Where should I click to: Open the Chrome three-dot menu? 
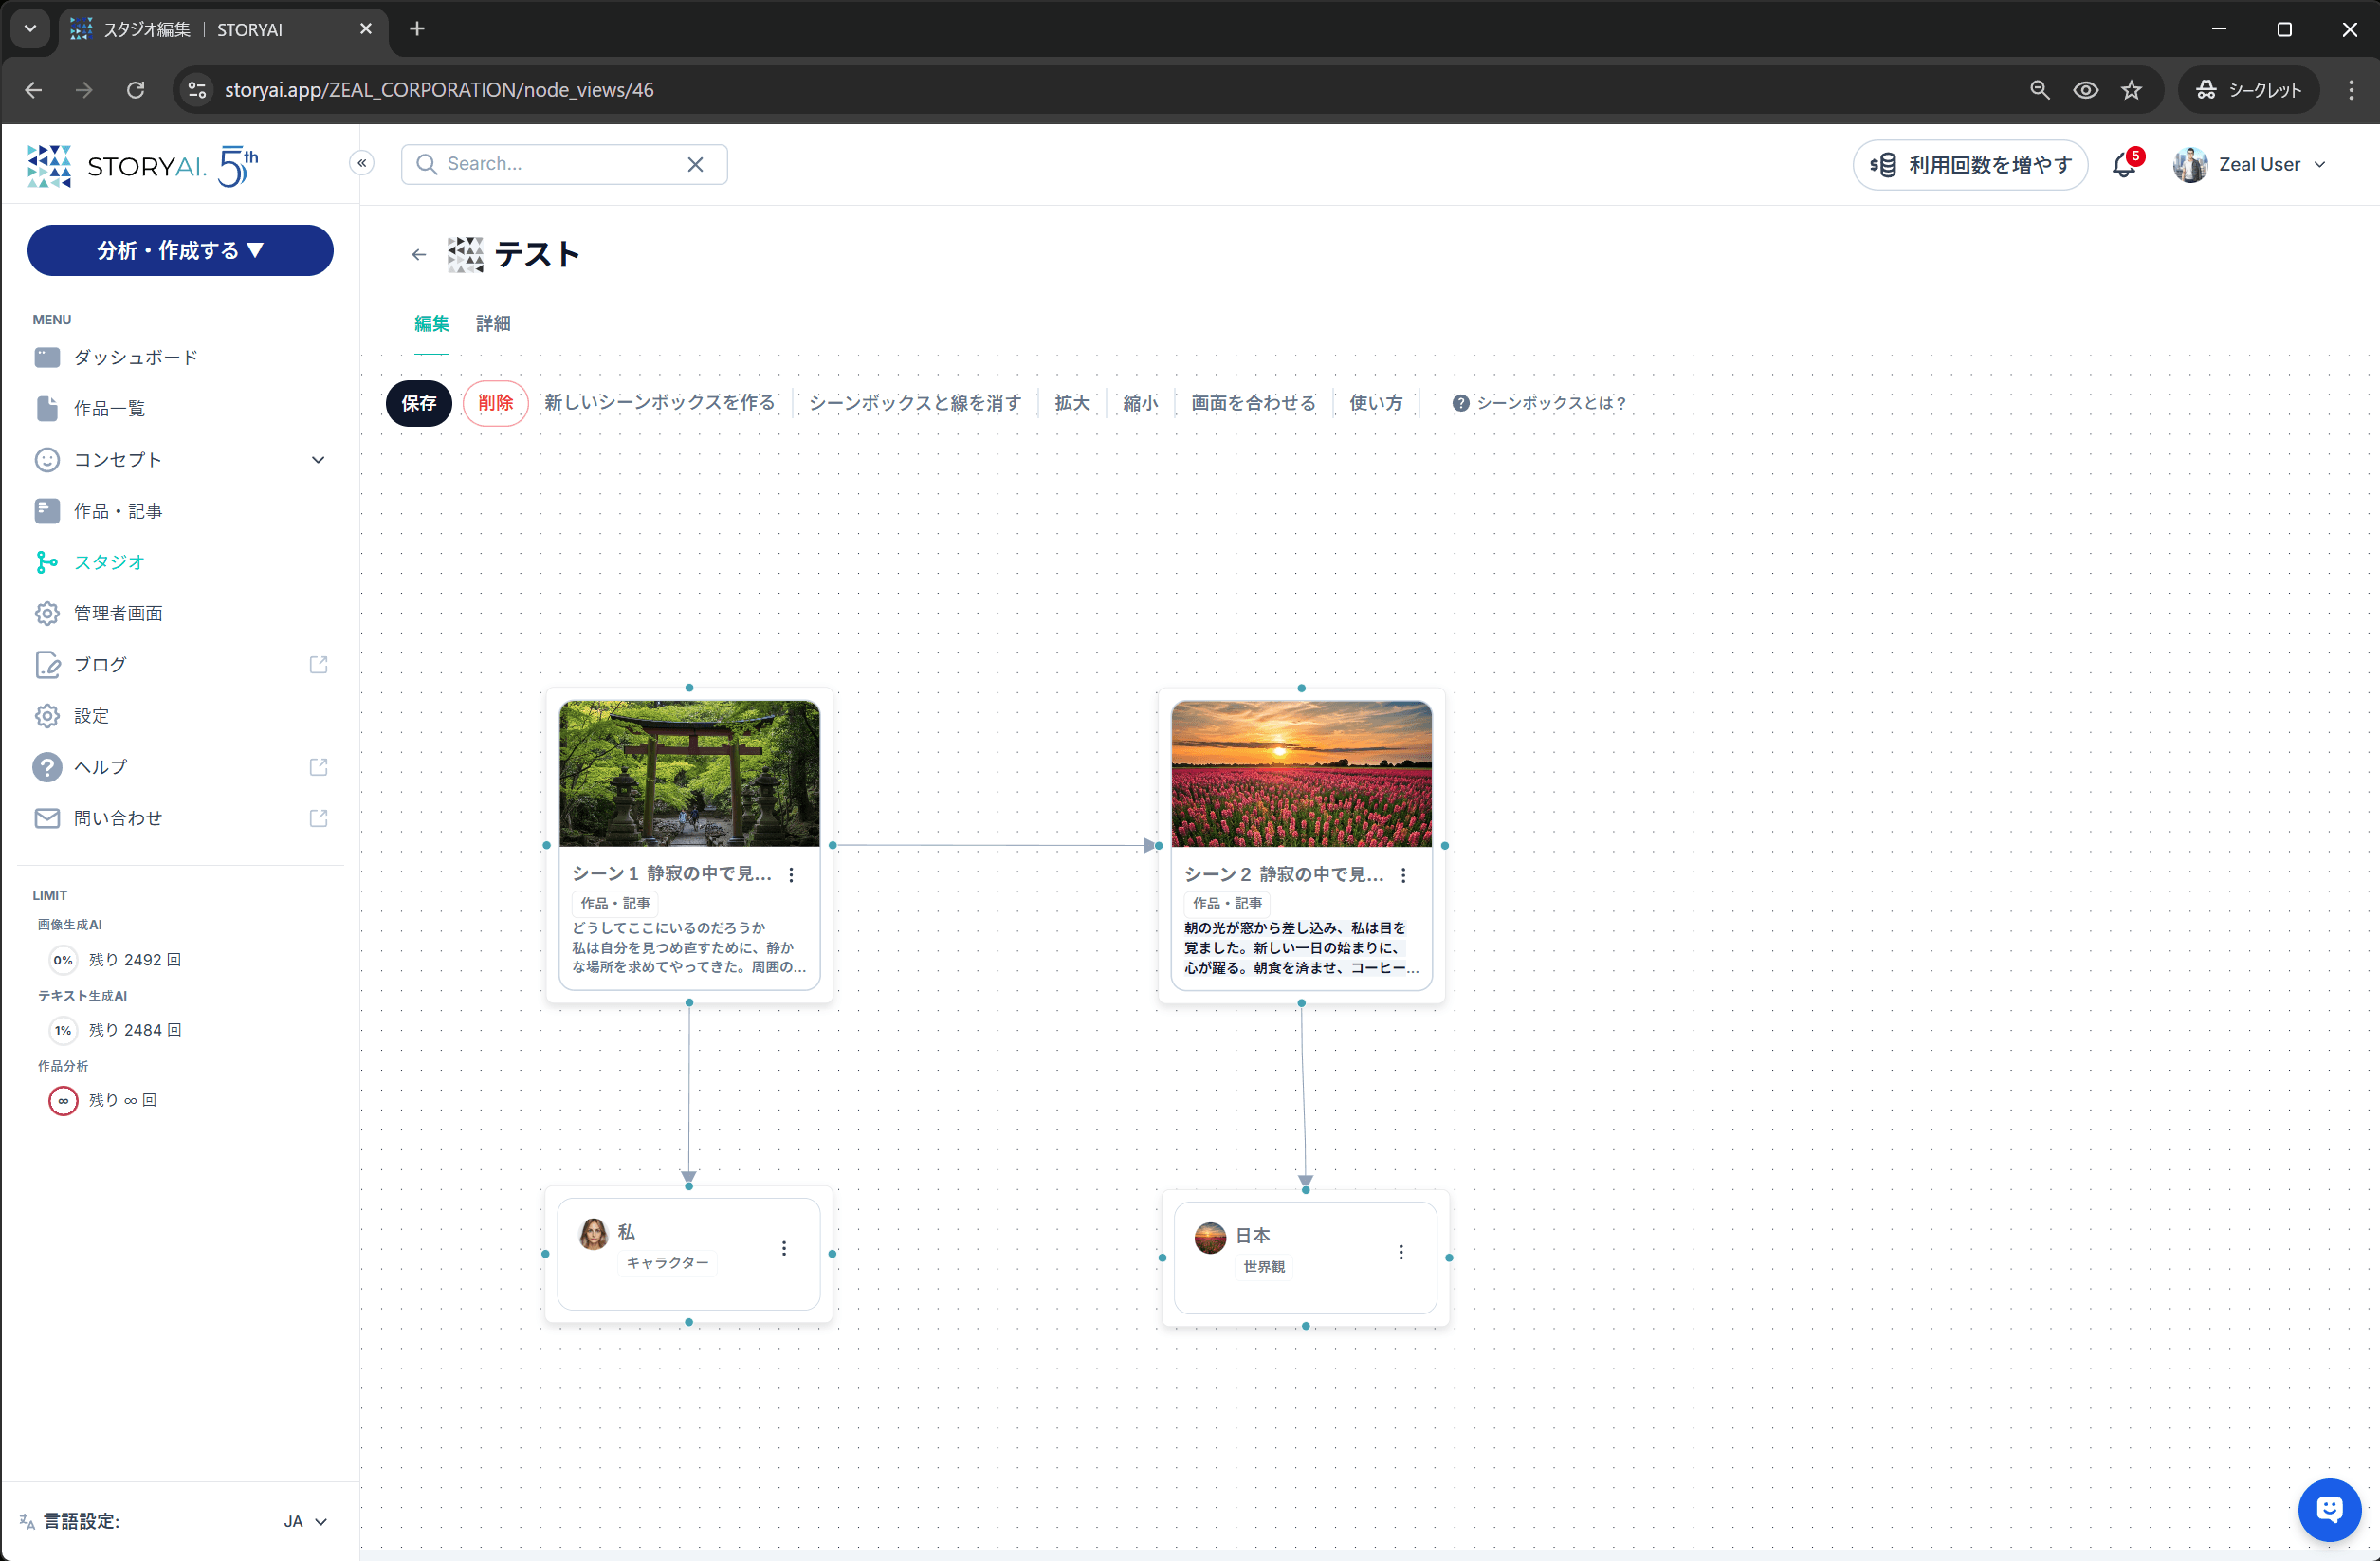click(x=2350, y=90)
